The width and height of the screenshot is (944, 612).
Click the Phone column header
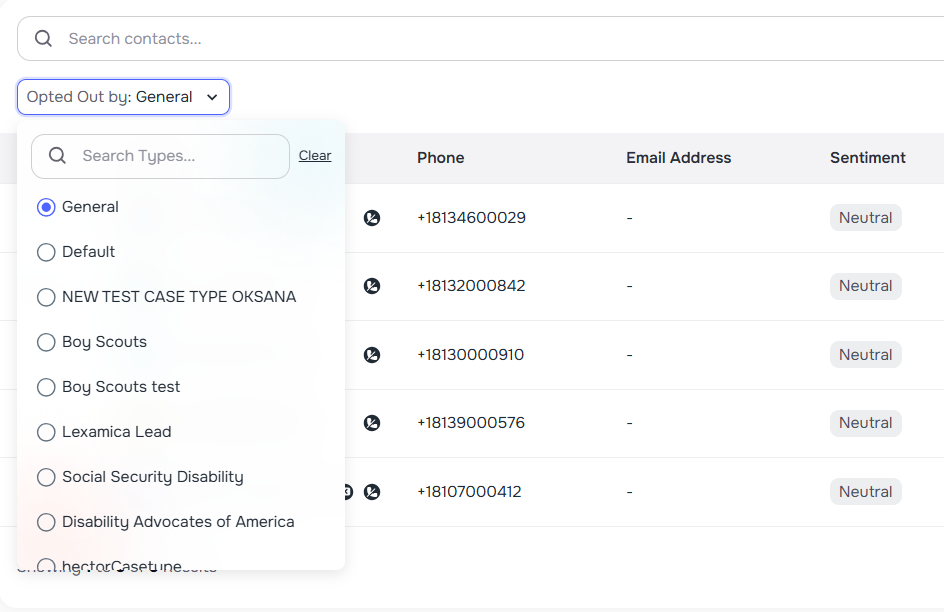tap(440, 158)
